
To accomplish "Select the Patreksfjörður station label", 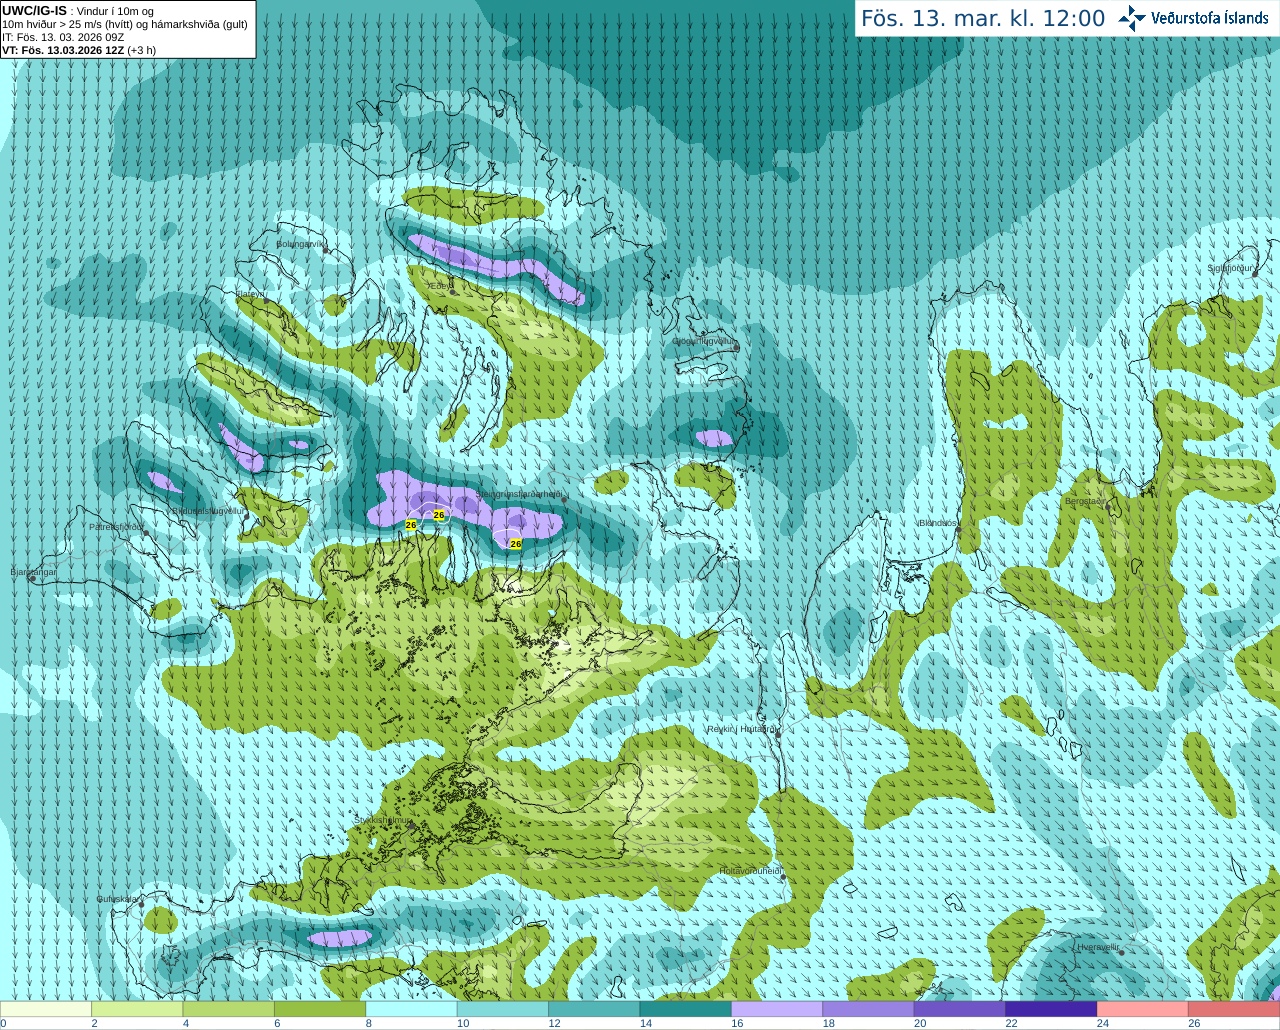I will 116,526.
